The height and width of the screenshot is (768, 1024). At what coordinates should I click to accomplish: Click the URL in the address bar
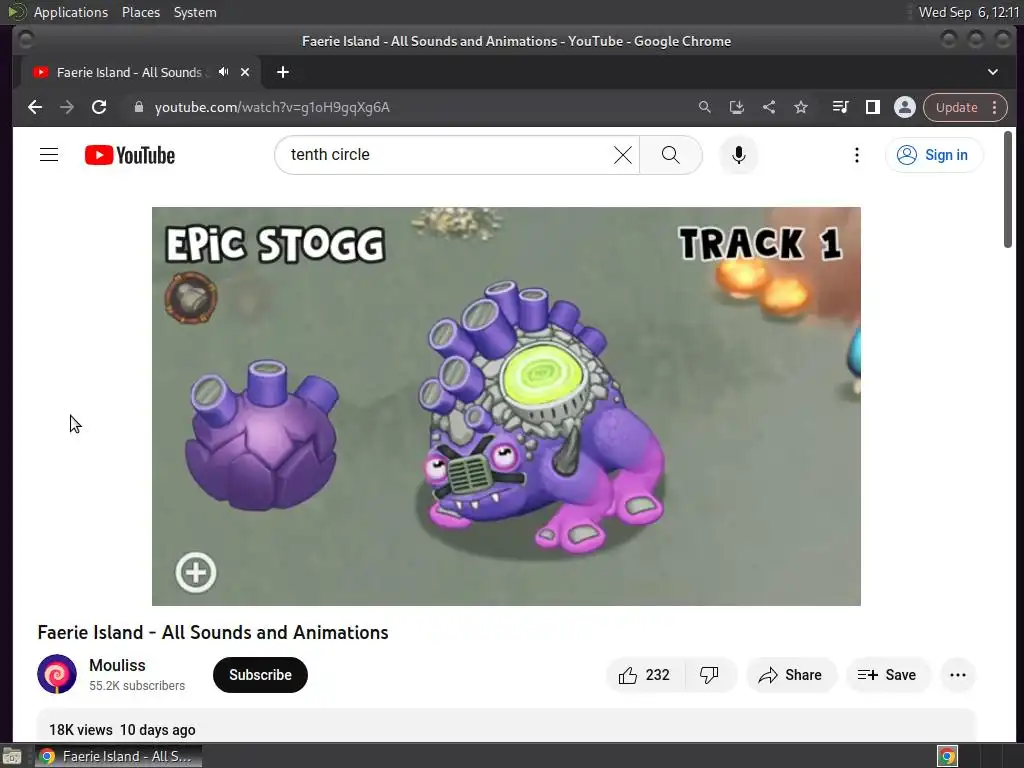click(x=272, y=107)
